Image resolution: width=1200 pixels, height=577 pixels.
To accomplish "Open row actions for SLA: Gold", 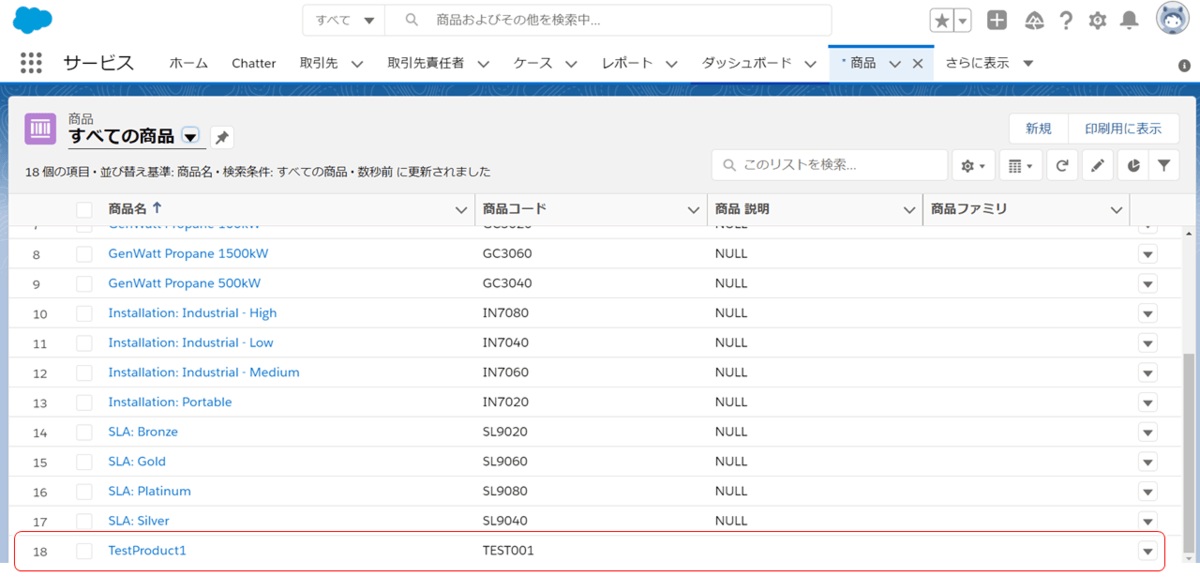I will pyautogui.click(x=1147, y=462).
